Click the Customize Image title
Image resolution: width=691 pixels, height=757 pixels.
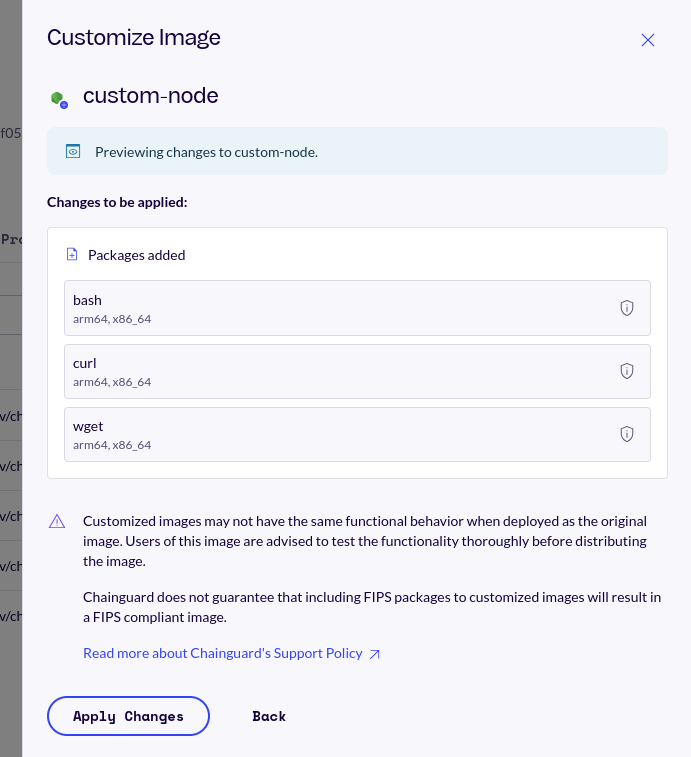pyautogui.click(x=134, y=38)
